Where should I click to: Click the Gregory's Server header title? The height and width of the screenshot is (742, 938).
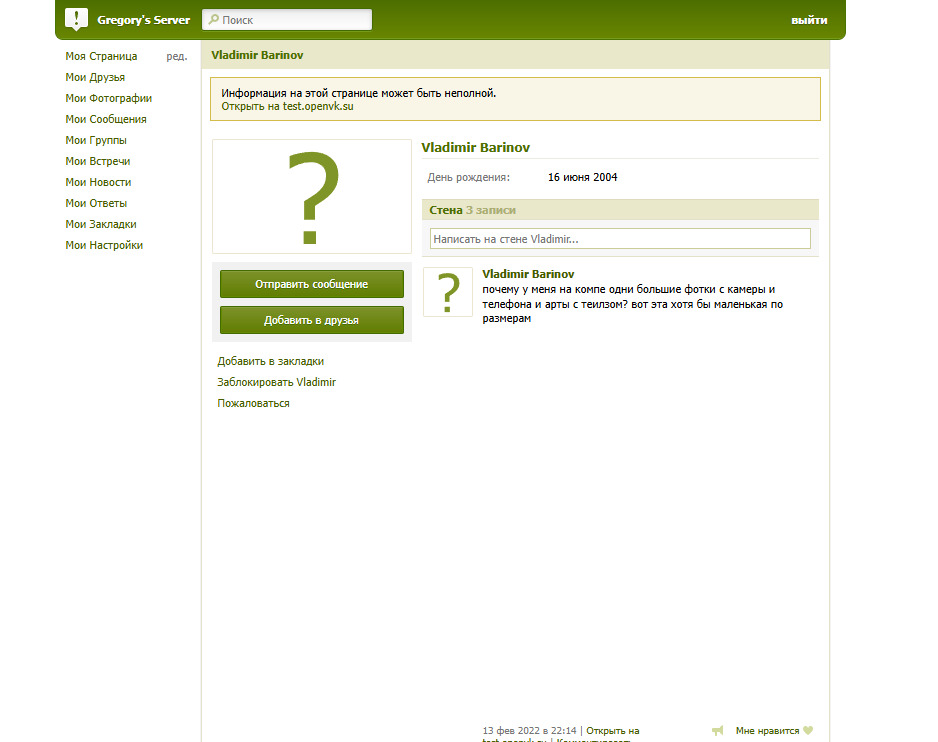pyautogui.click(x=144, y=20)
